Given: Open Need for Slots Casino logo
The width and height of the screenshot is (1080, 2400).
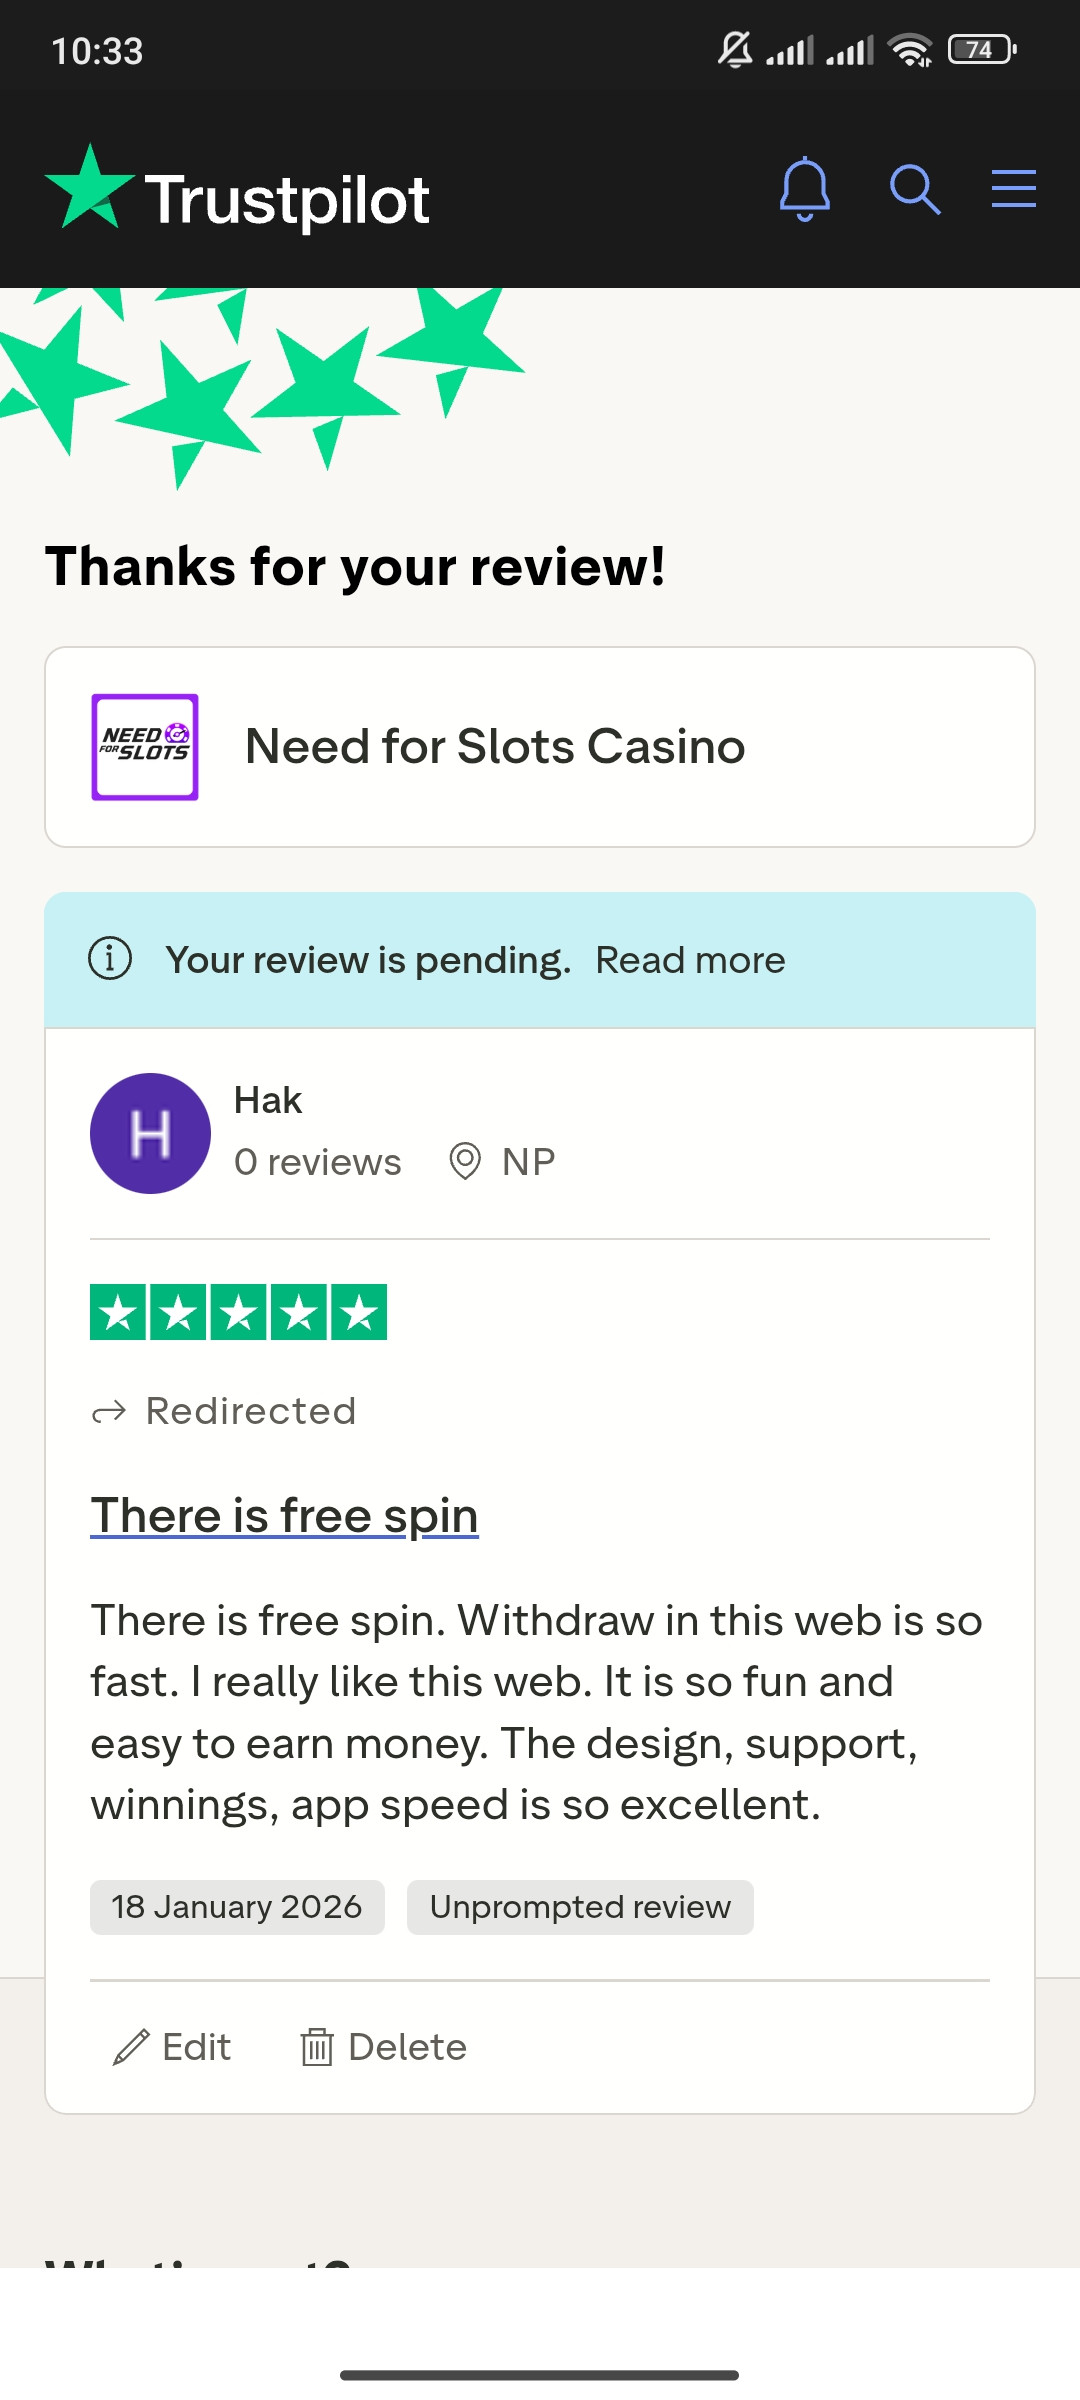Looking at the screenshot, I should [x=145, y=747].
